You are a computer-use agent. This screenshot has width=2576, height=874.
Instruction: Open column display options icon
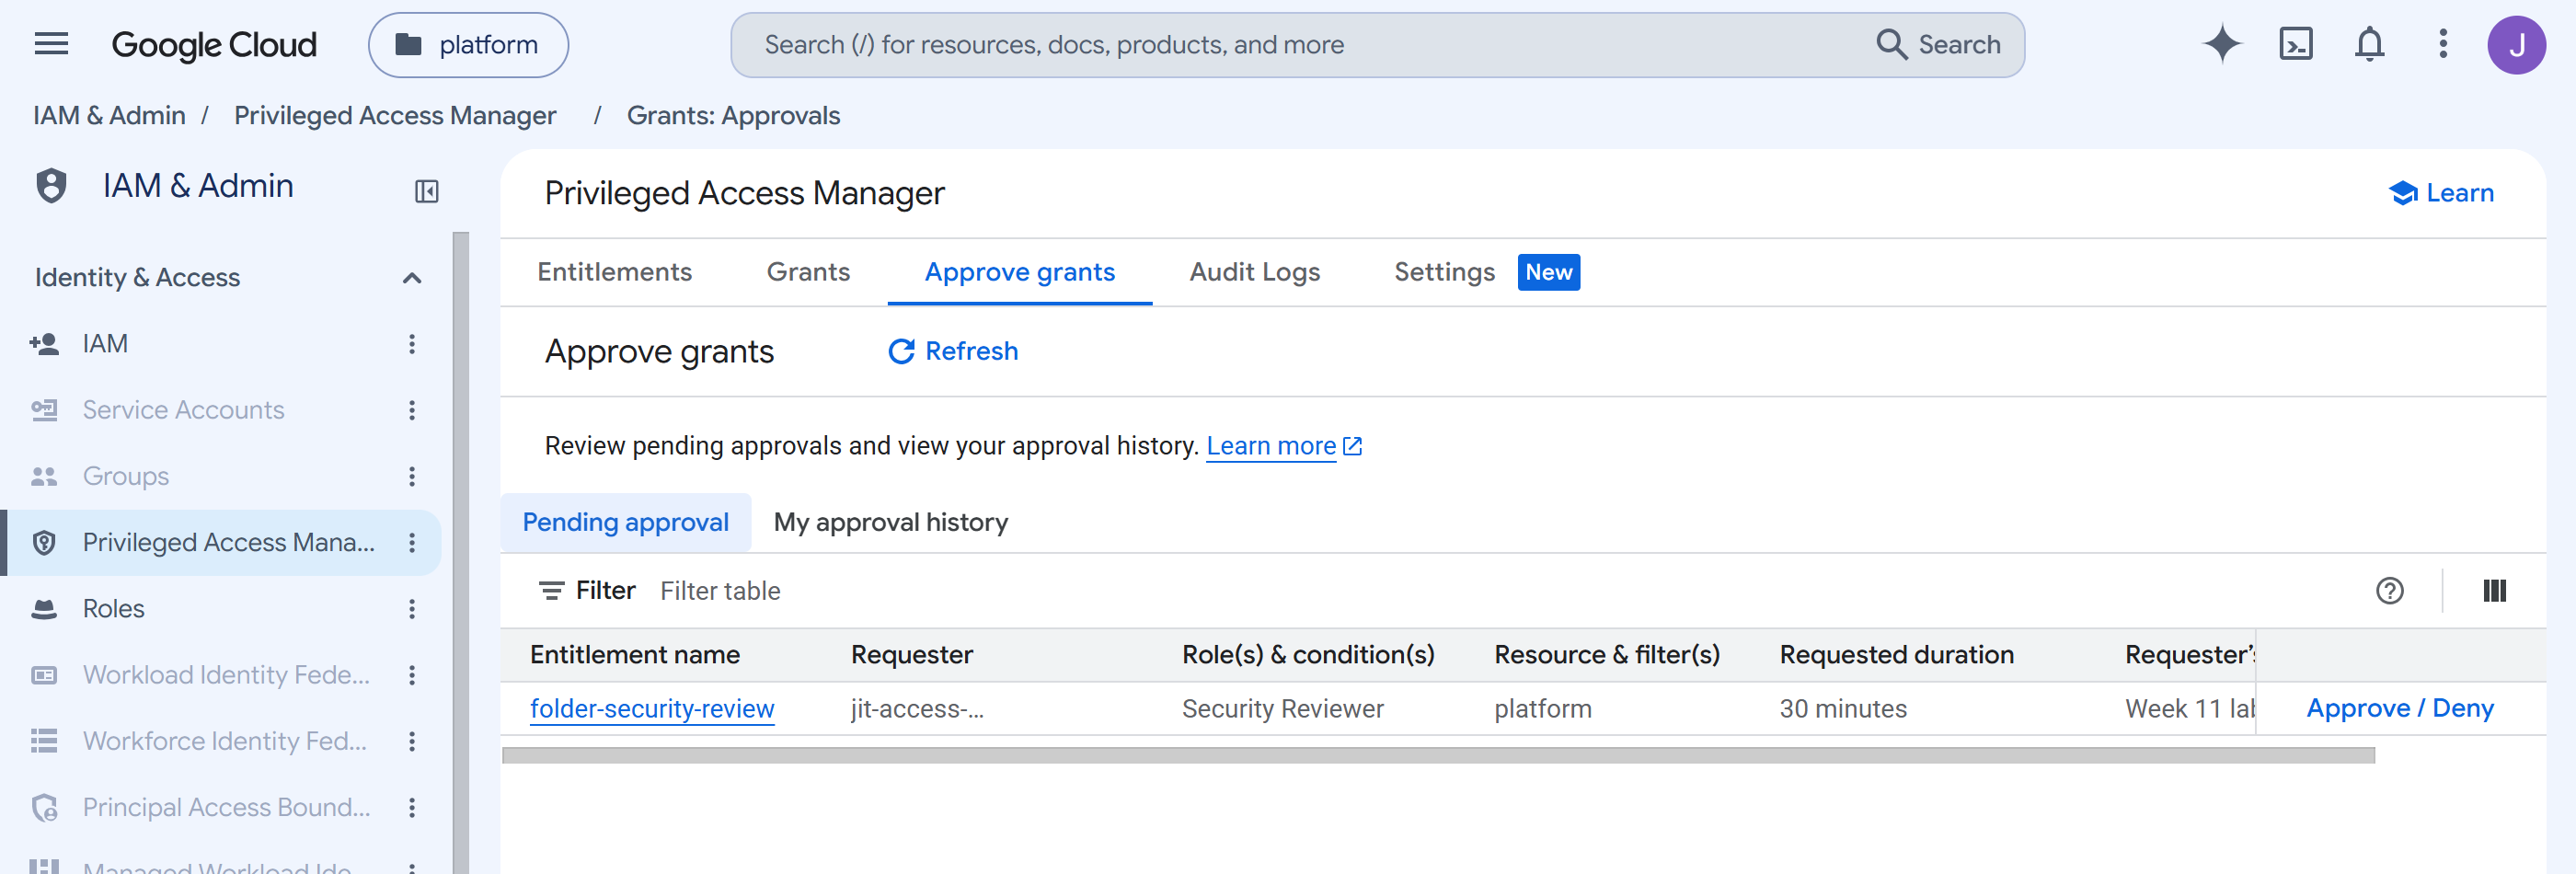click(x=2494, y=591)
